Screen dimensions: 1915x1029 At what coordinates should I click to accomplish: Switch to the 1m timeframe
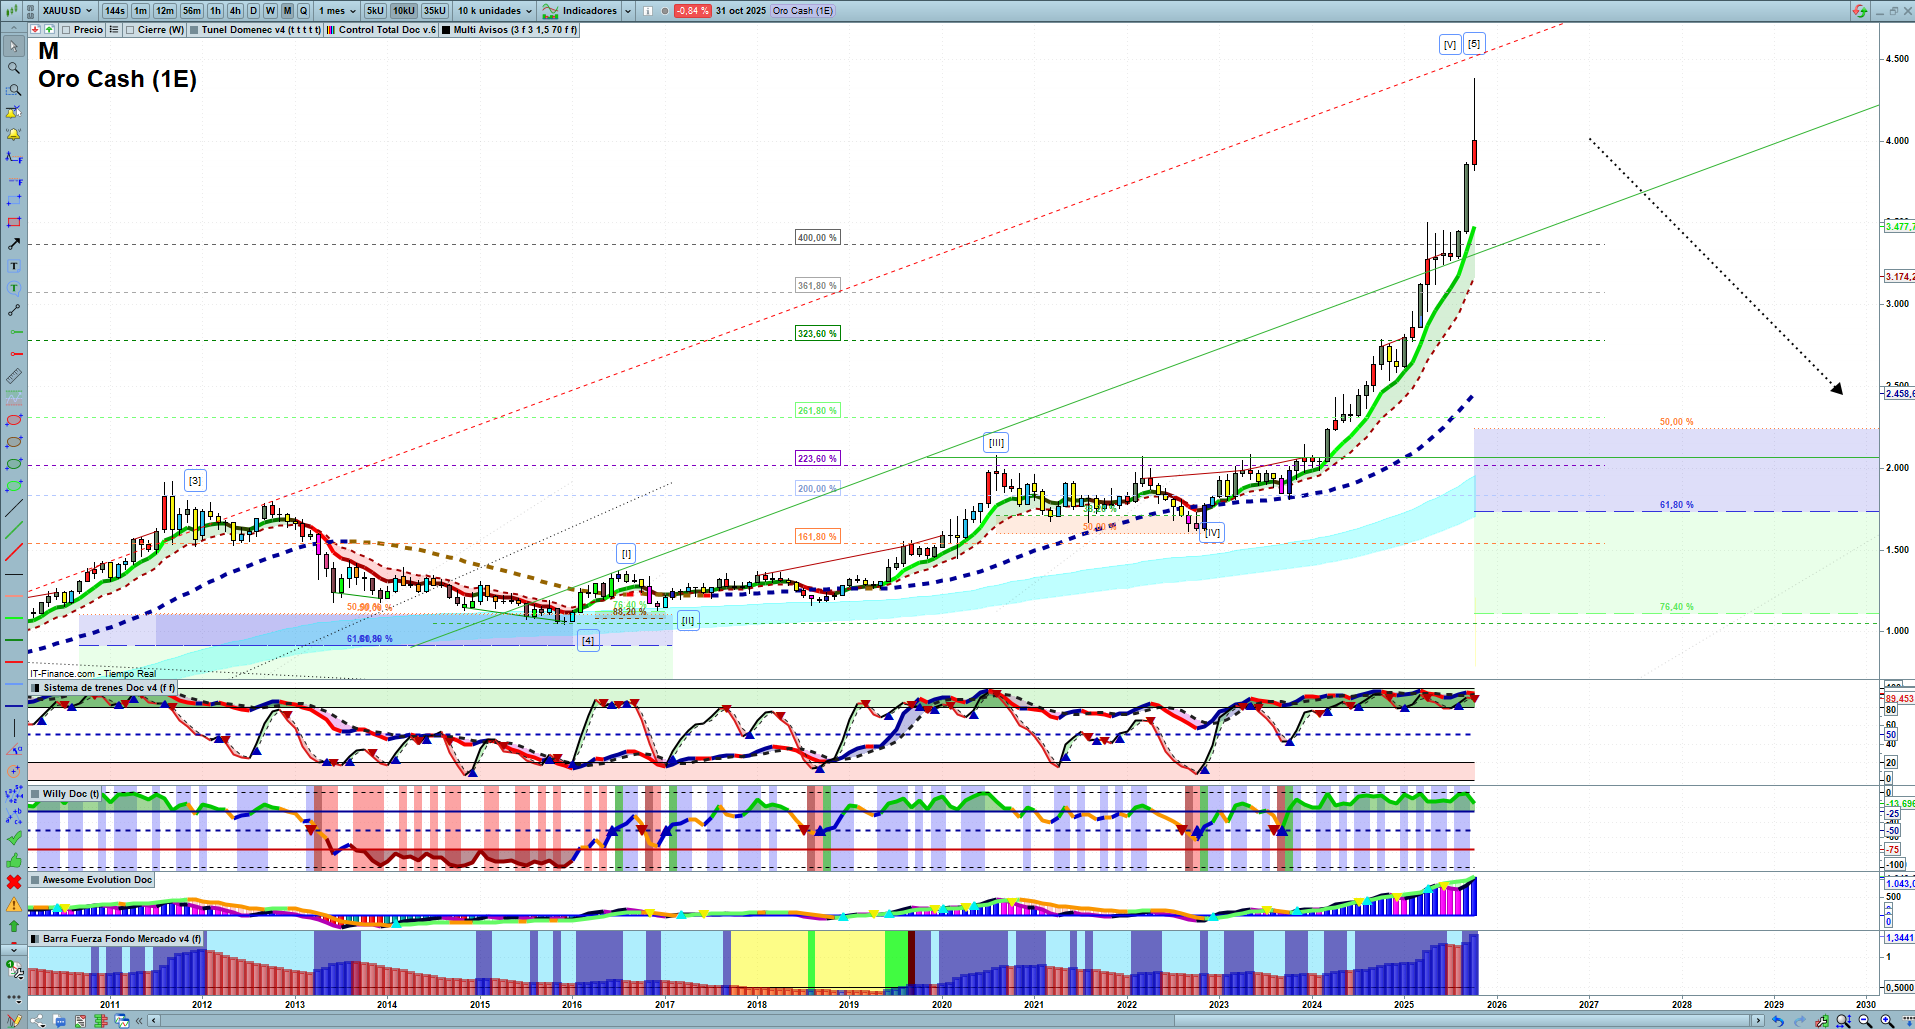point(141,11)
